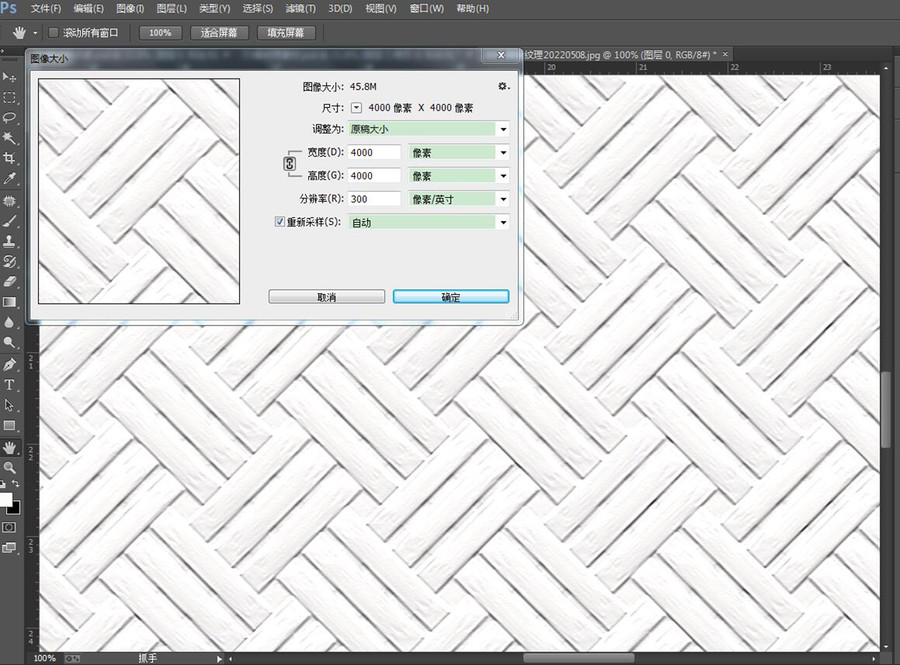
Task: Click the 分辨率(R) input field
Action: tap(374, 199)
